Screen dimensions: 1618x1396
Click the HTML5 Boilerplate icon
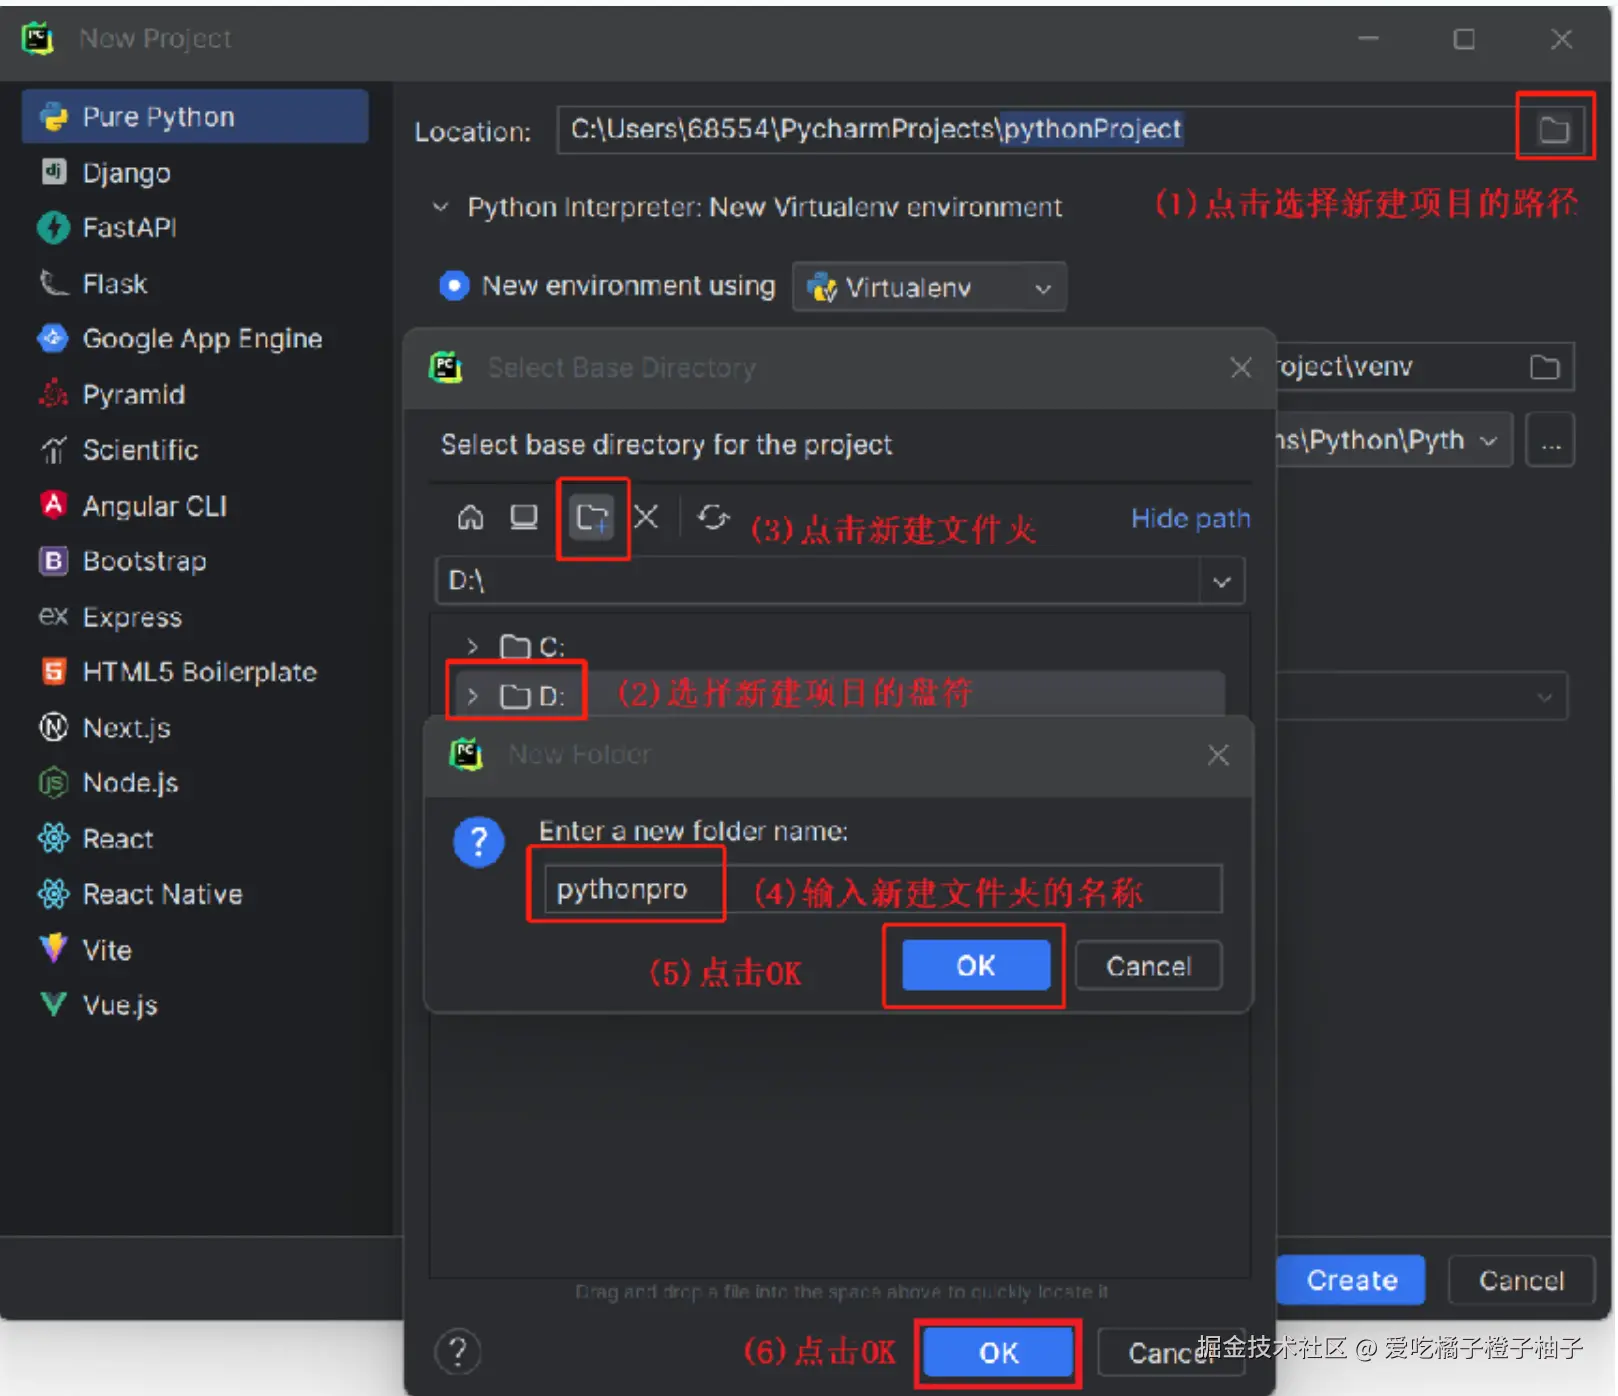53,671
